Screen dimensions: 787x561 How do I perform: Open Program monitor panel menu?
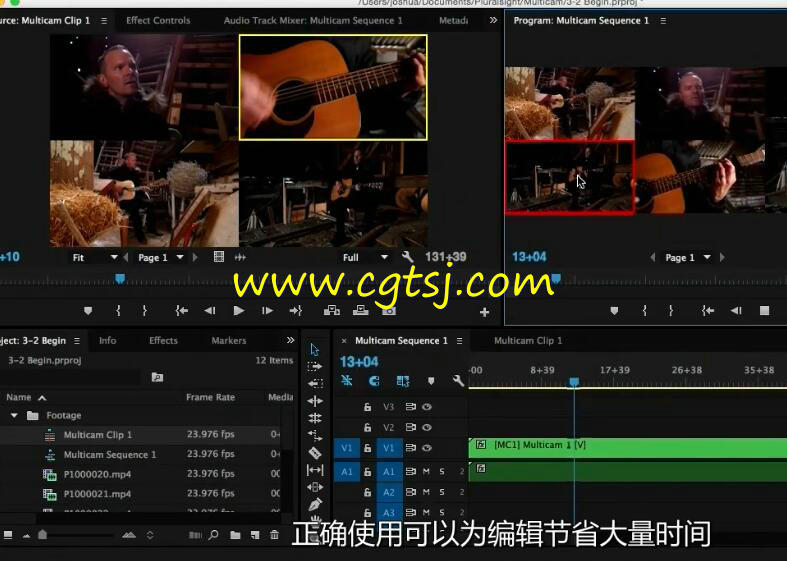click(663, 21)
